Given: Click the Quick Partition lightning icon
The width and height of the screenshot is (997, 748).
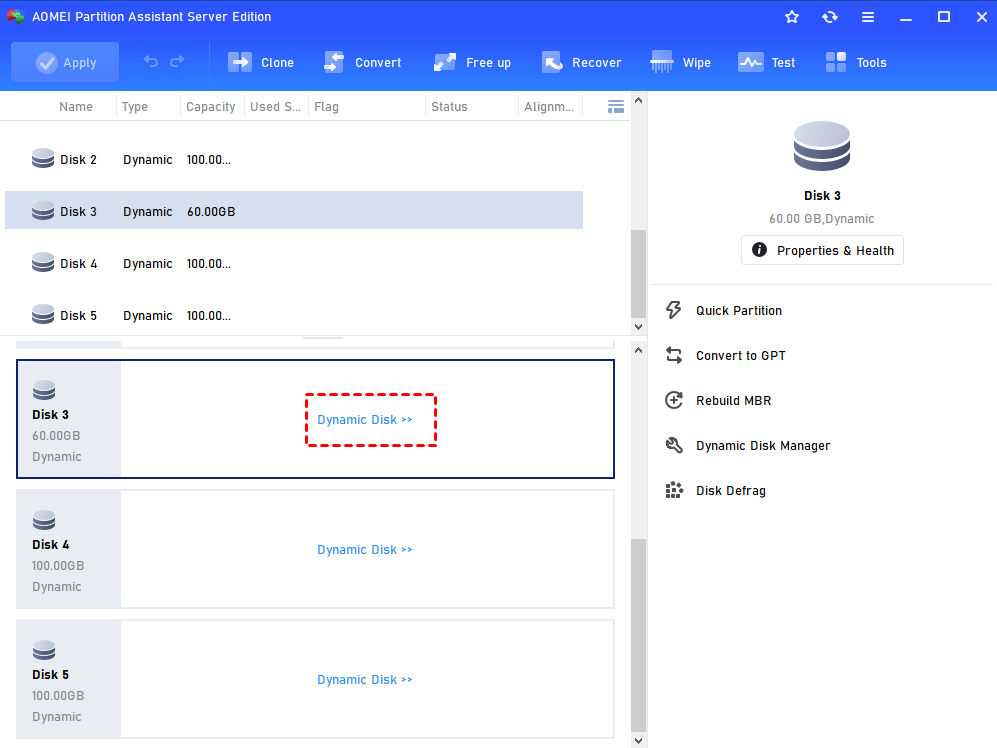Looking at the screenshot, I should click(673, 310).
